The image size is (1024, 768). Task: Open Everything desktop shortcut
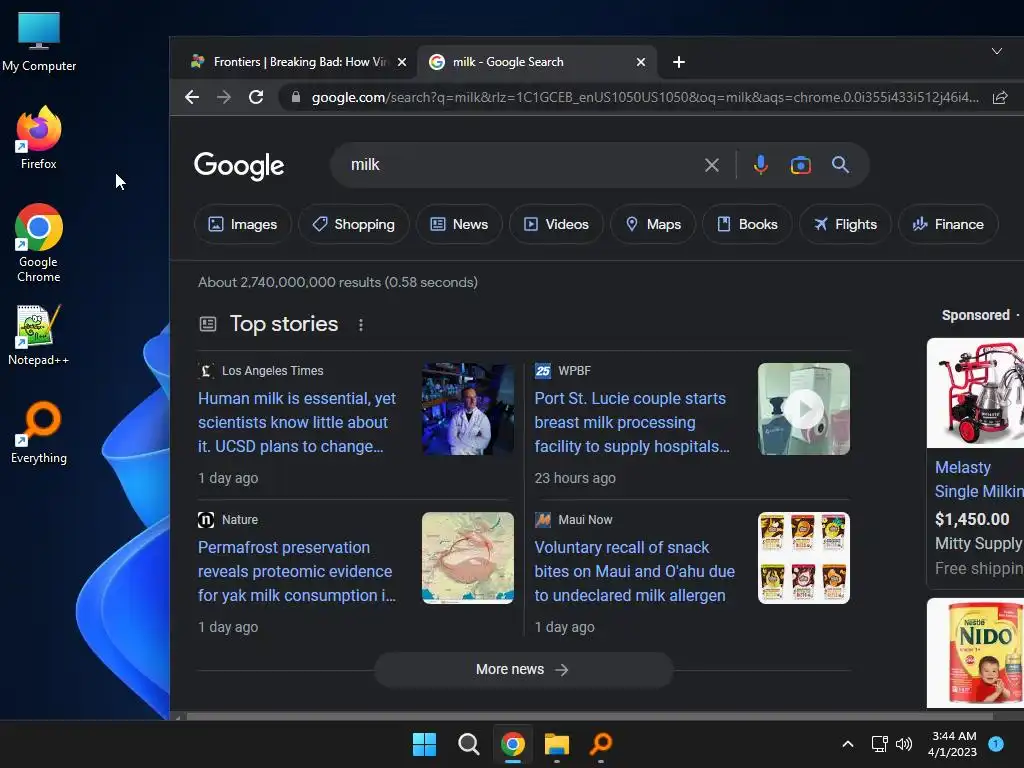39,432
